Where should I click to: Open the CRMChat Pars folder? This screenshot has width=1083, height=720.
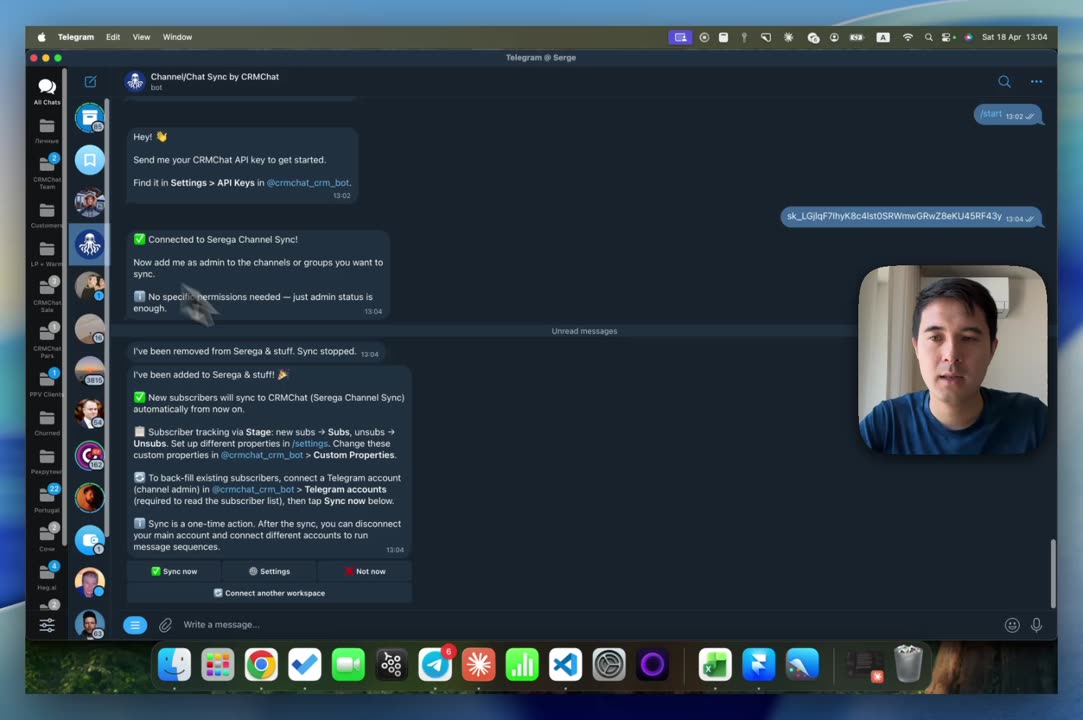47,340
